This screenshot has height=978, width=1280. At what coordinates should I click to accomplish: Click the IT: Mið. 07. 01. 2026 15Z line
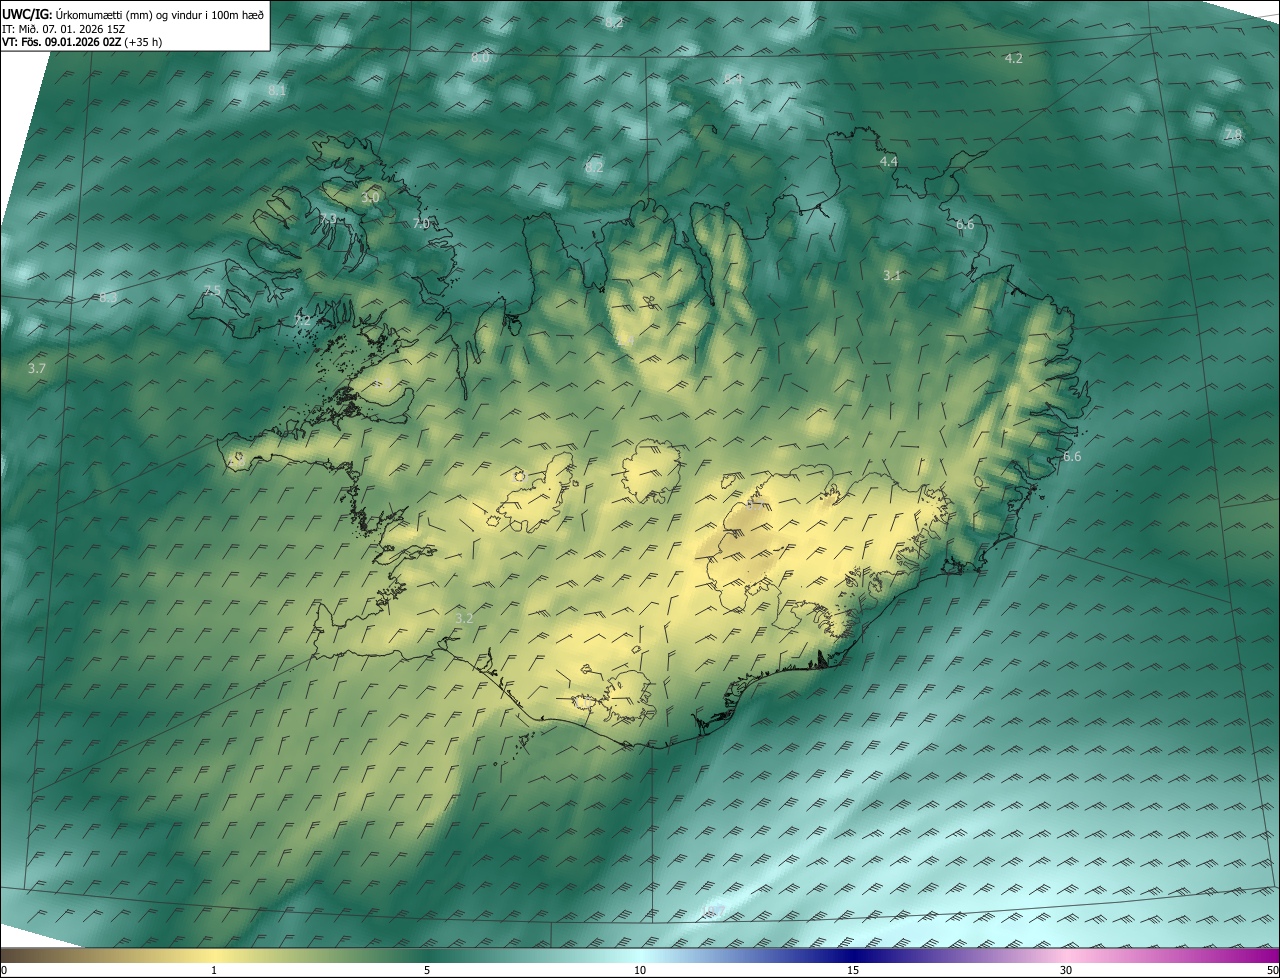click(x=64, y=29)
